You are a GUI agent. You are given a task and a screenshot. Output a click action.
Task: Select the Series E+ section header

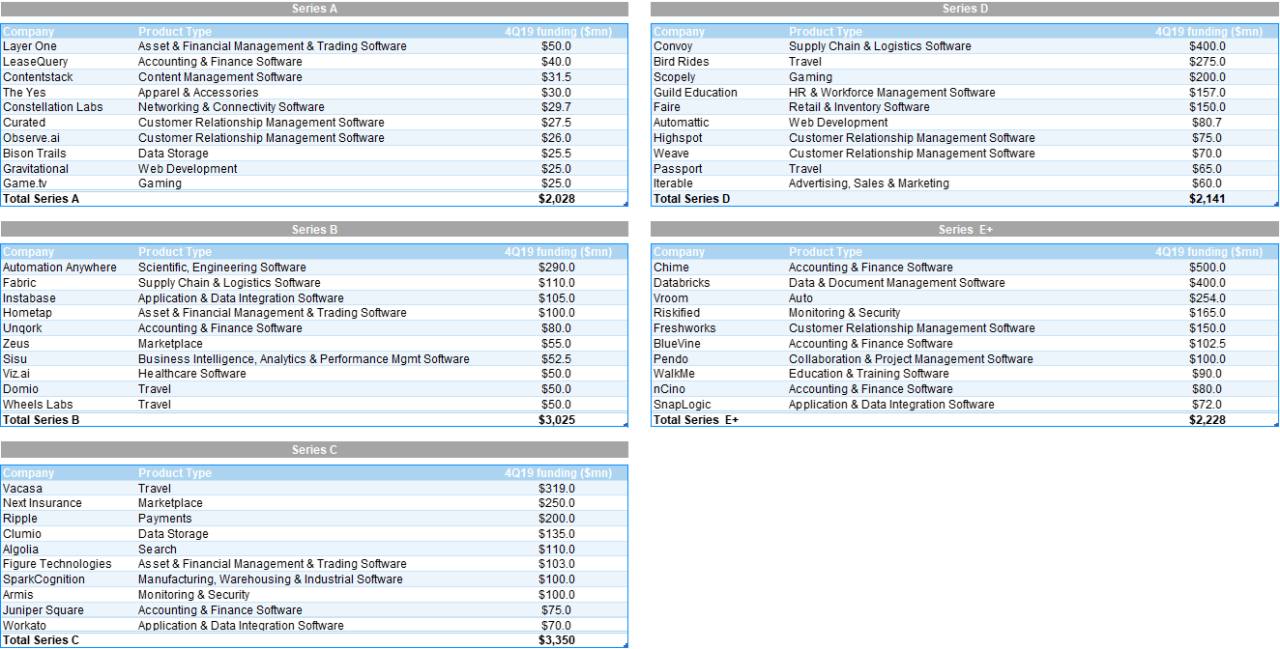click(x=964, y=230)
